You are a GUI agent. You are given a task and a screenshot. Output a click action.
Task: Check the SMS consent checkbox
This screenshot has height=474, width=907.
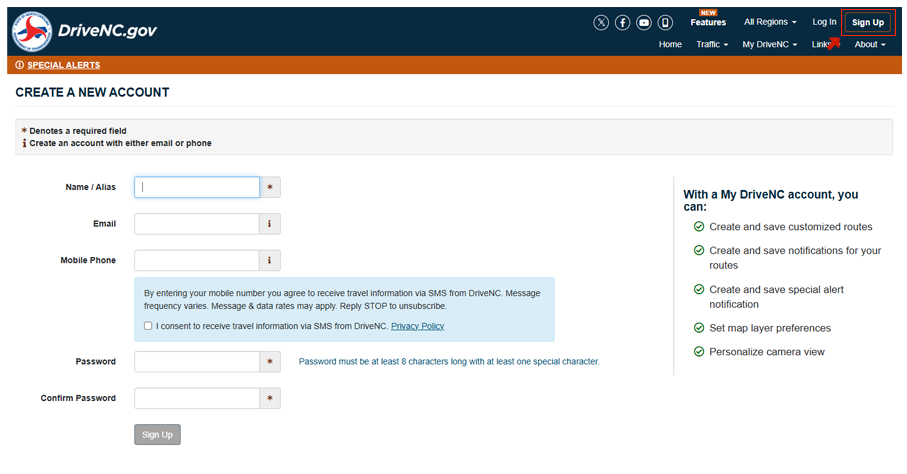pyautogui.click(x=148, y=326)
